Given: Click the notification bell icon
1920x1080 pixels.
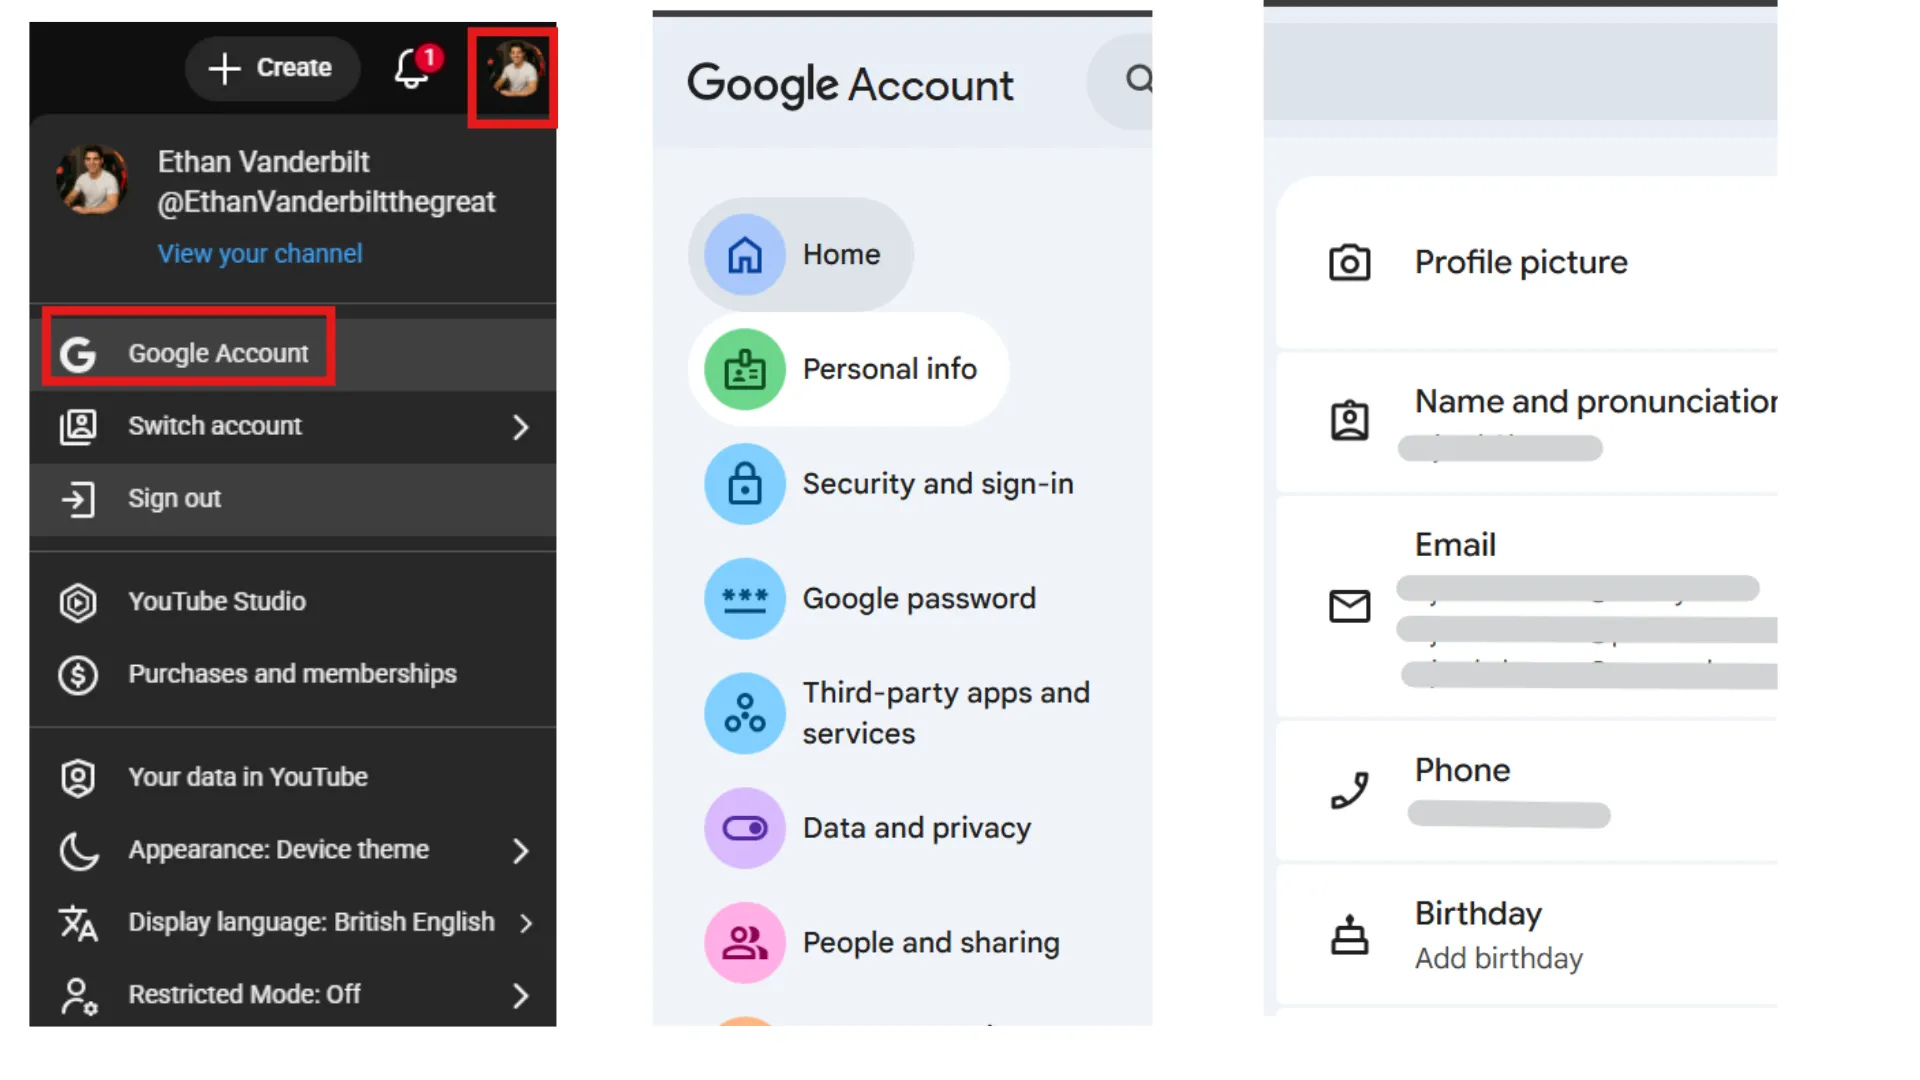Looking at the screenshot, I should 412,69.
